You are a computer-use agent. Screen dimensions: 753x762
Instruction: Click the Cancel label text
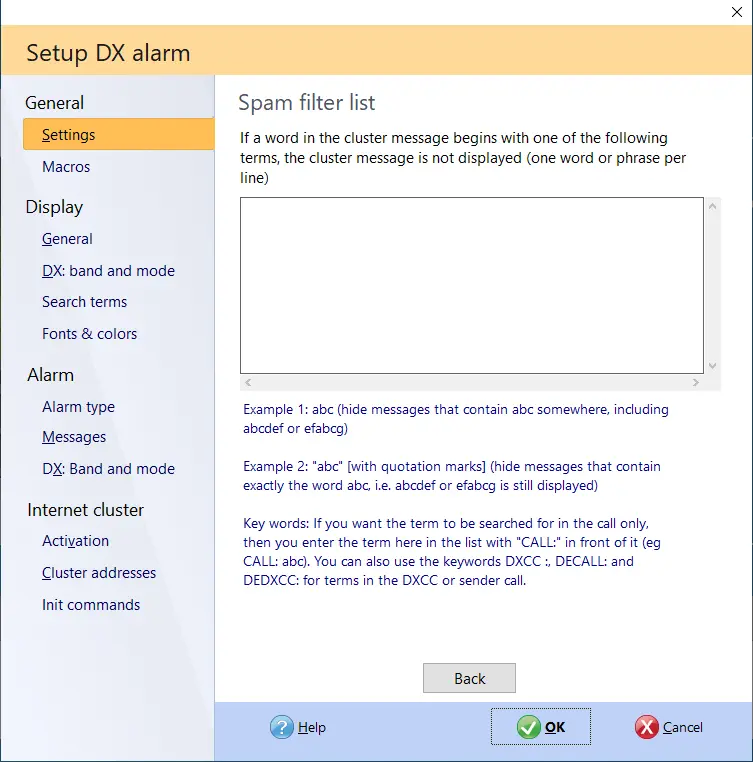point(683,727)
